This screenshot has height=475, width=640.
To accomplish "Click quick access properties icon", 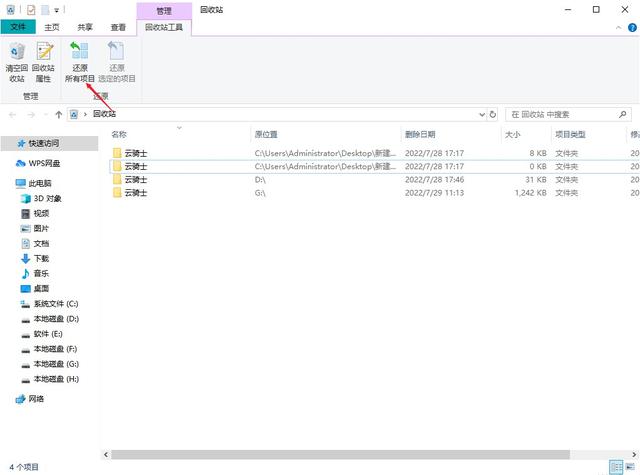I will click(x=31, y=9).
